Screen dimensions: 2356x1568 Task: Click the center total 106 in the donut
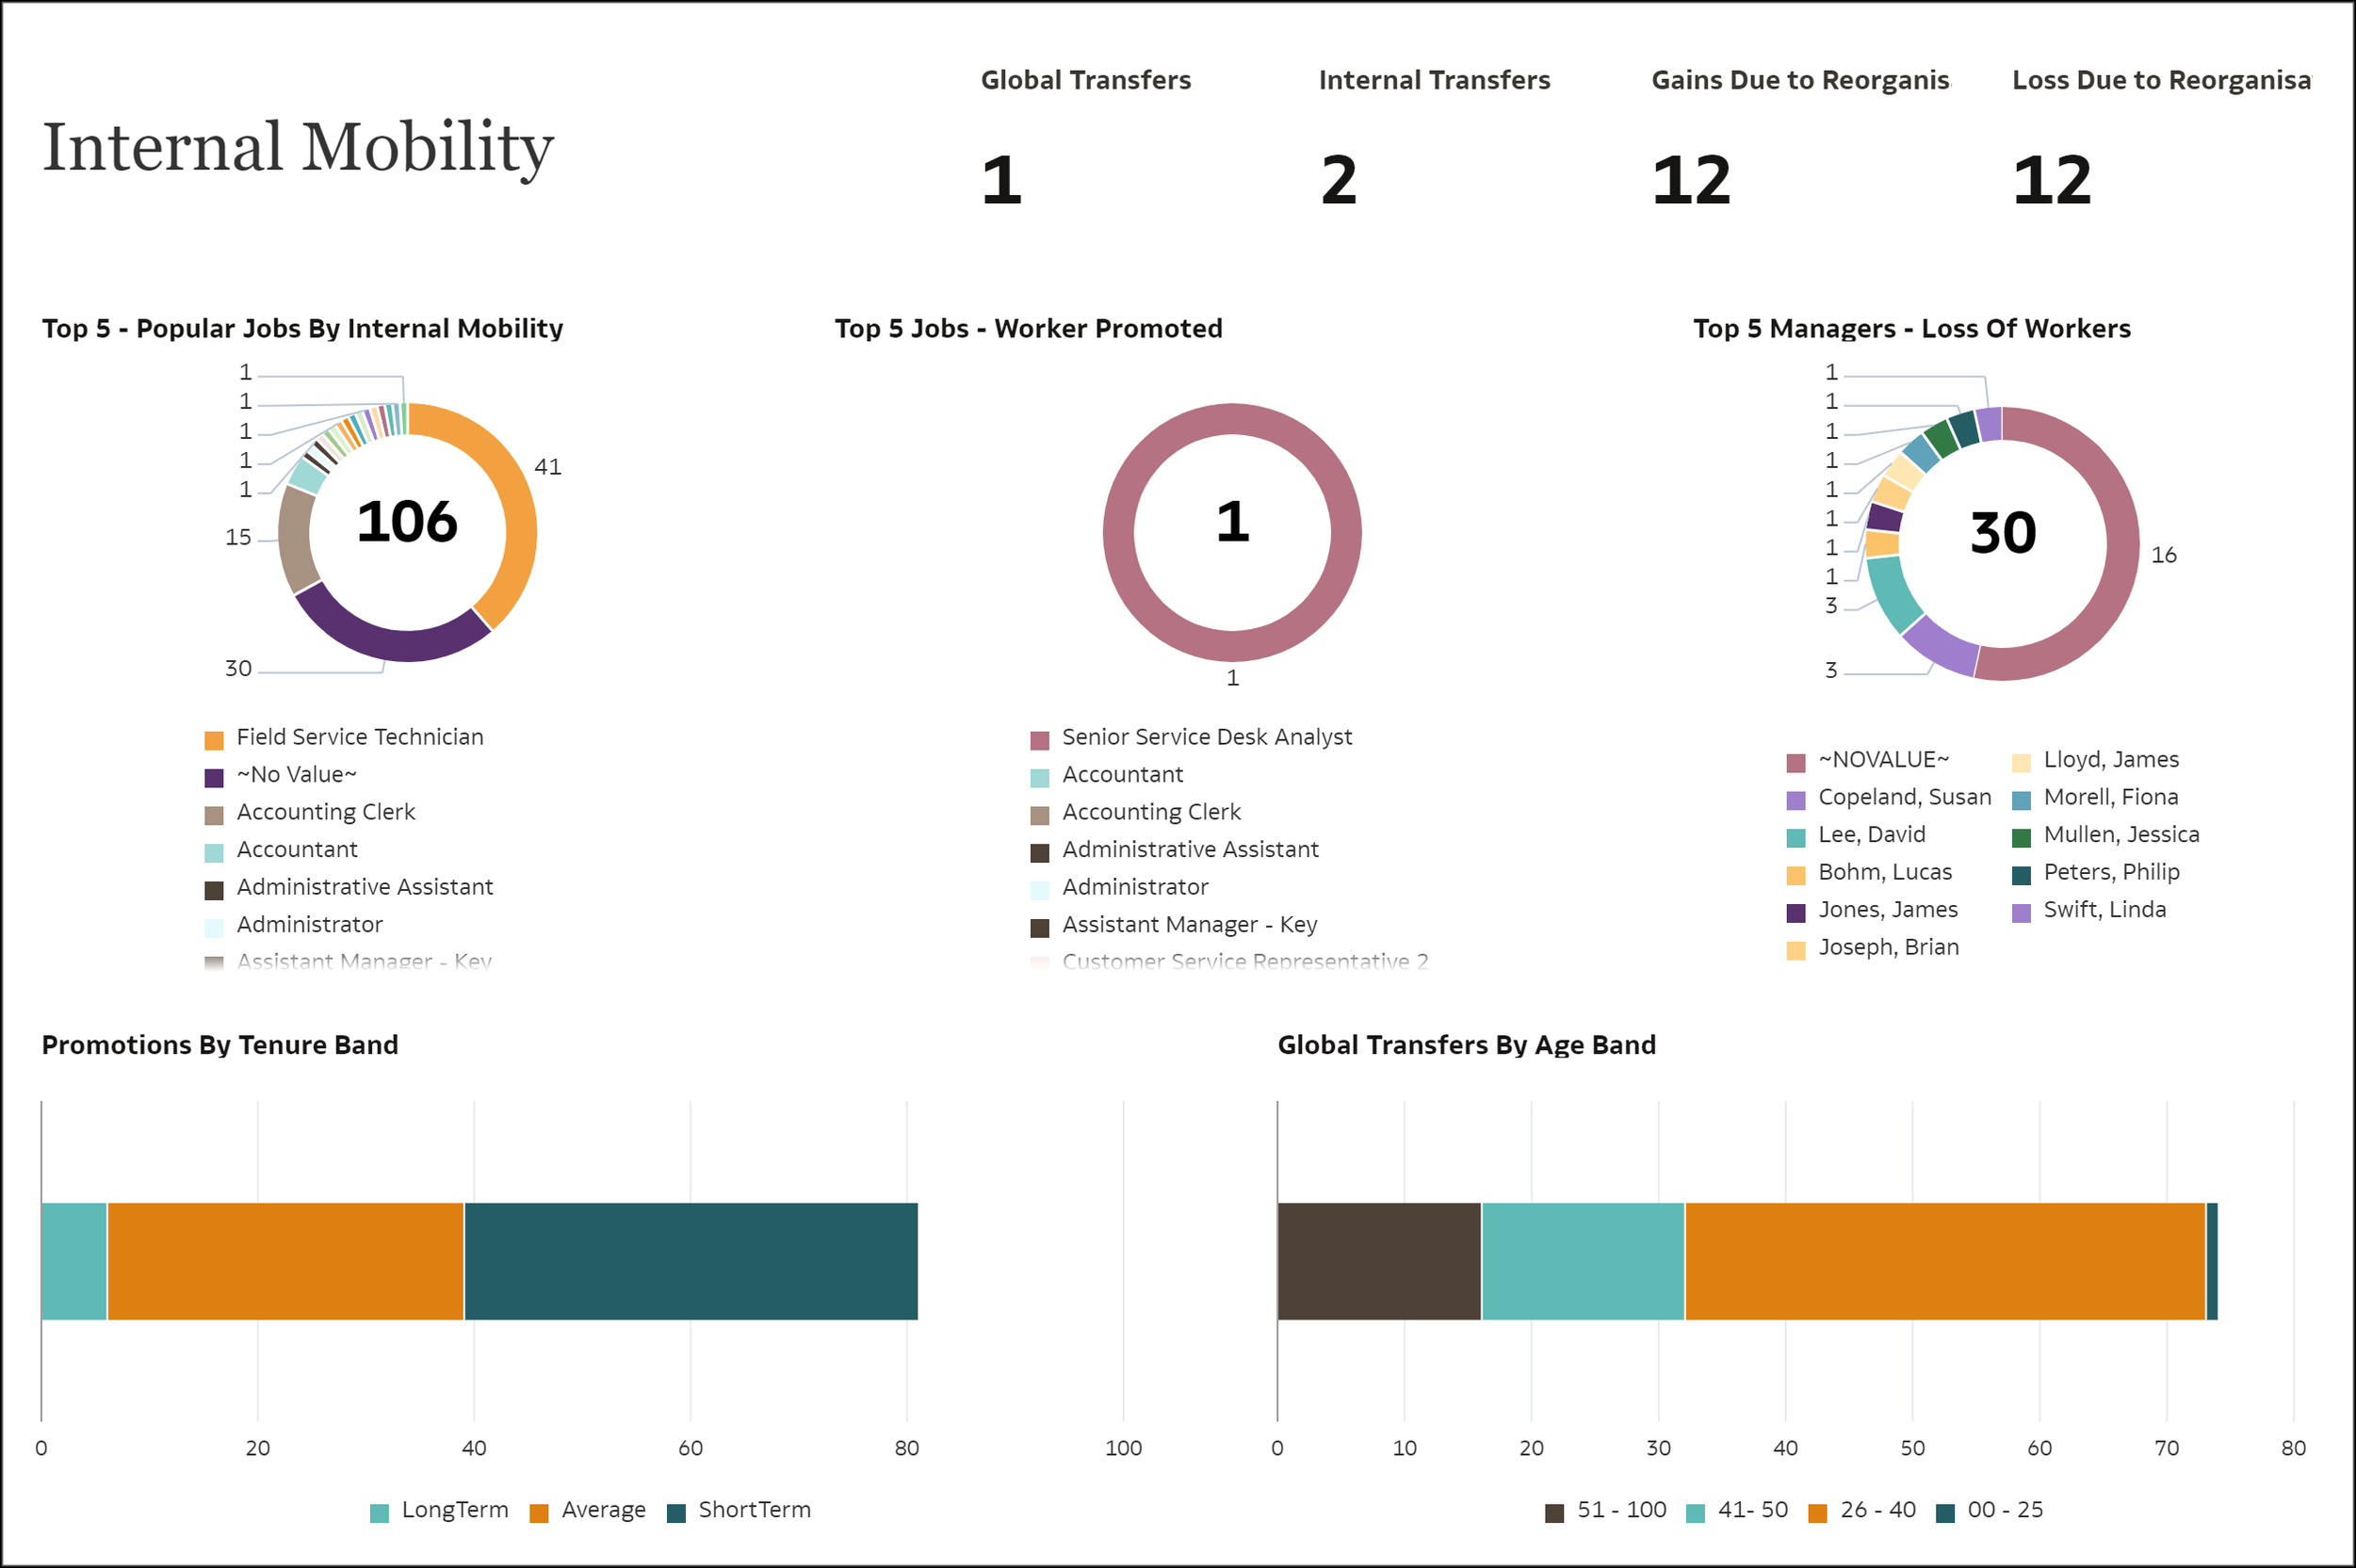pyautogui.click(x=408, y=522)
